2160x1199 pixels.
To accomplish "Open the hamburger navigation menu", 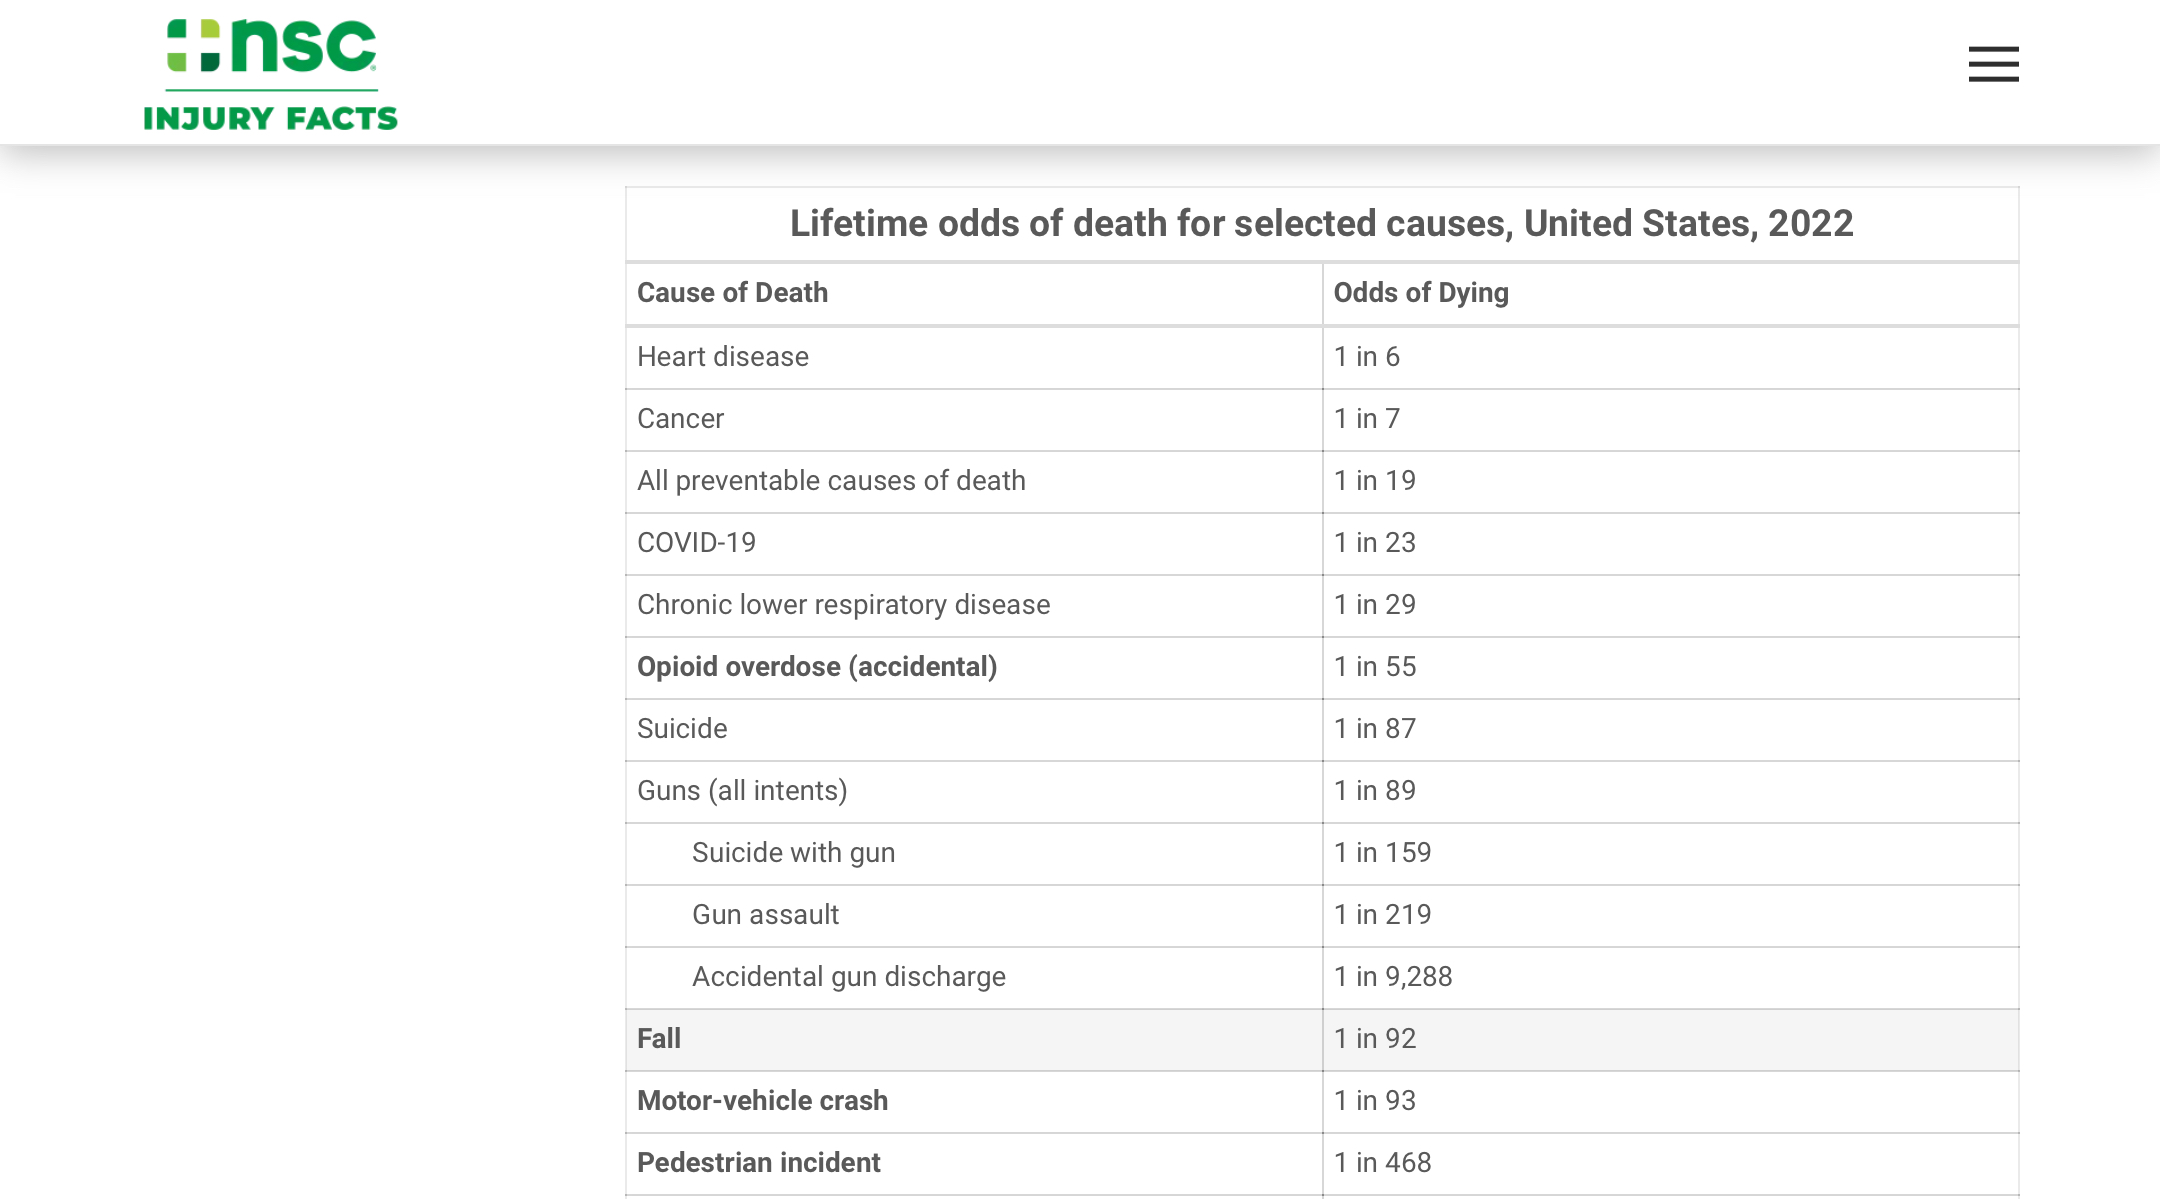I will [x=1993, y=64].
